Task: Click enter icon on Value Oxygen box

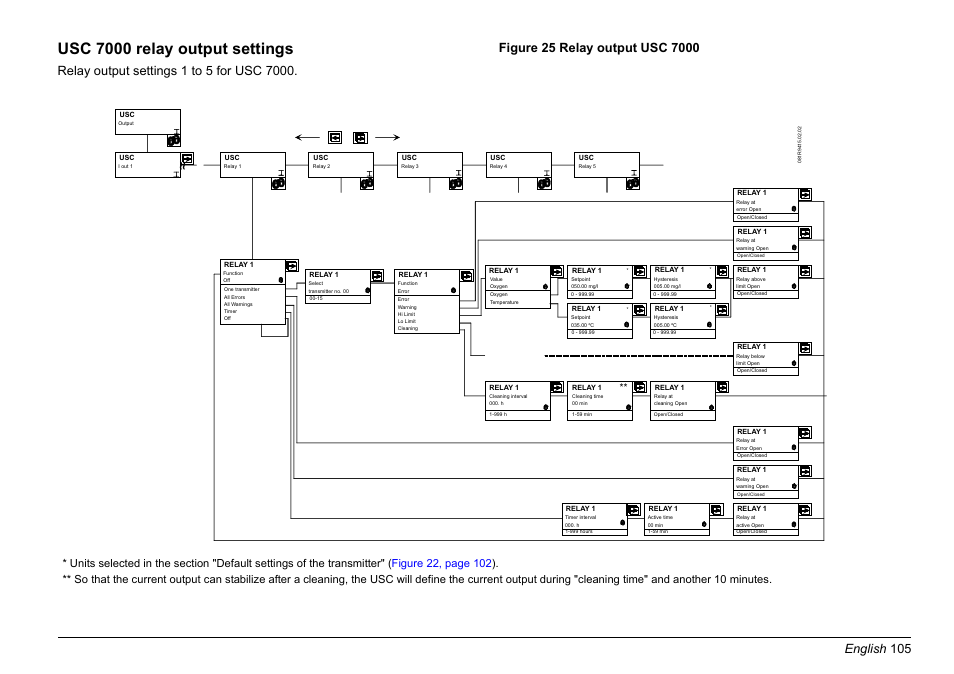Action: [x=557, y=271]
